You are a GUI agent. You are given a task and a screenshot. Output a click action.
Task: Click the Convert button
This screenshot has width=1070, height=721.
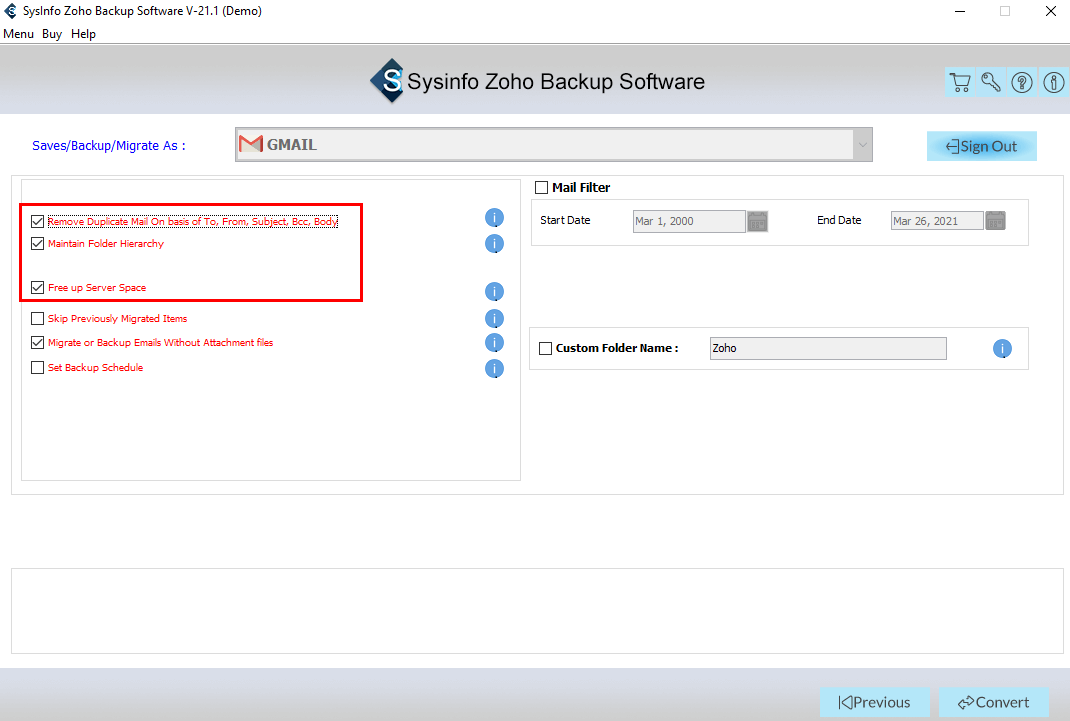(994, 703)
